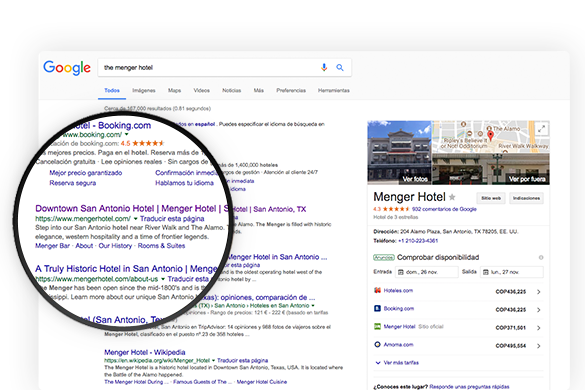Expand the map with the arrows icon
585x390 pixels.
click(x=541, y=129)
